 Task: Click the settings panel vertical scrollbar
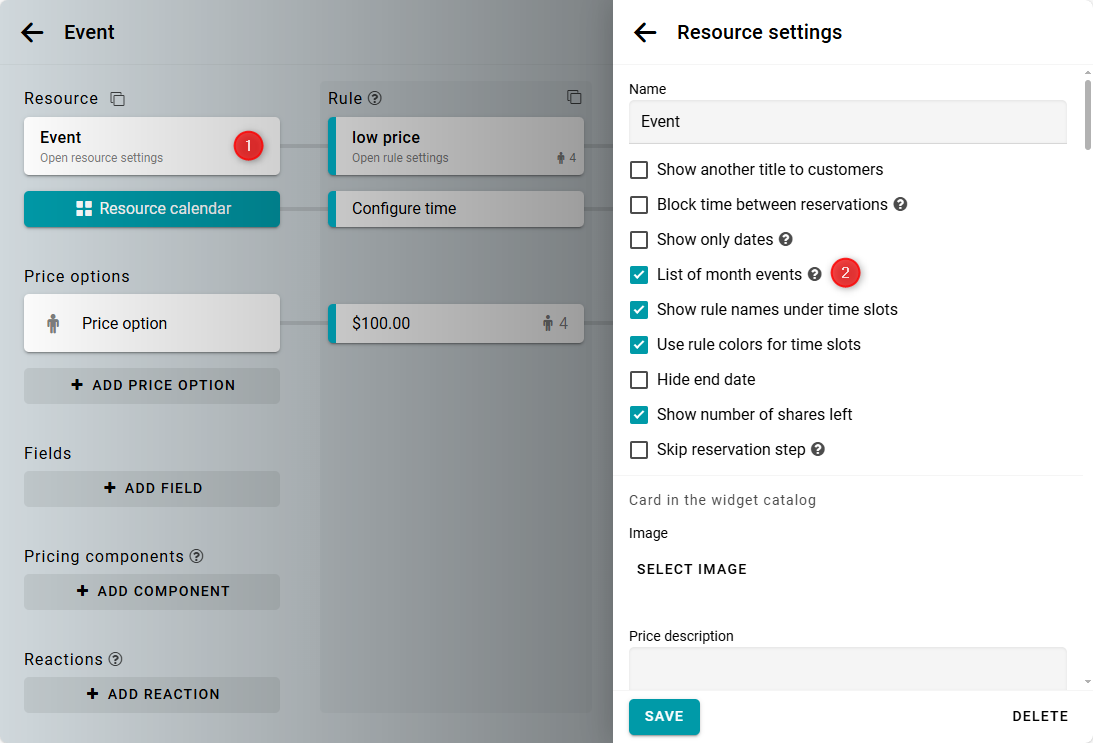click(x=1087, y=114)
